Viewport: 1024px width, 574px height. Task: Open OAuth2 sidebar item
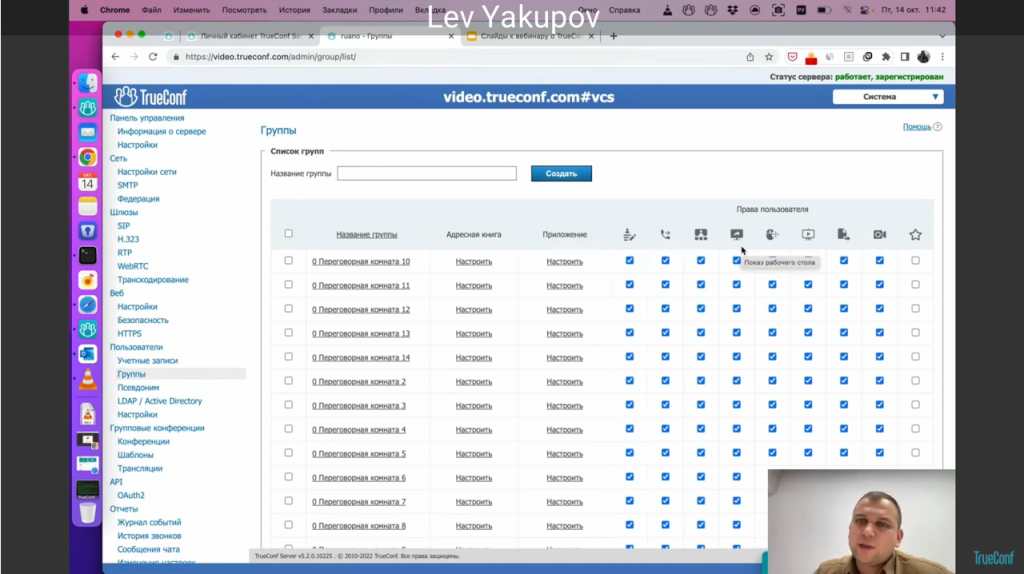coord(131,496)
